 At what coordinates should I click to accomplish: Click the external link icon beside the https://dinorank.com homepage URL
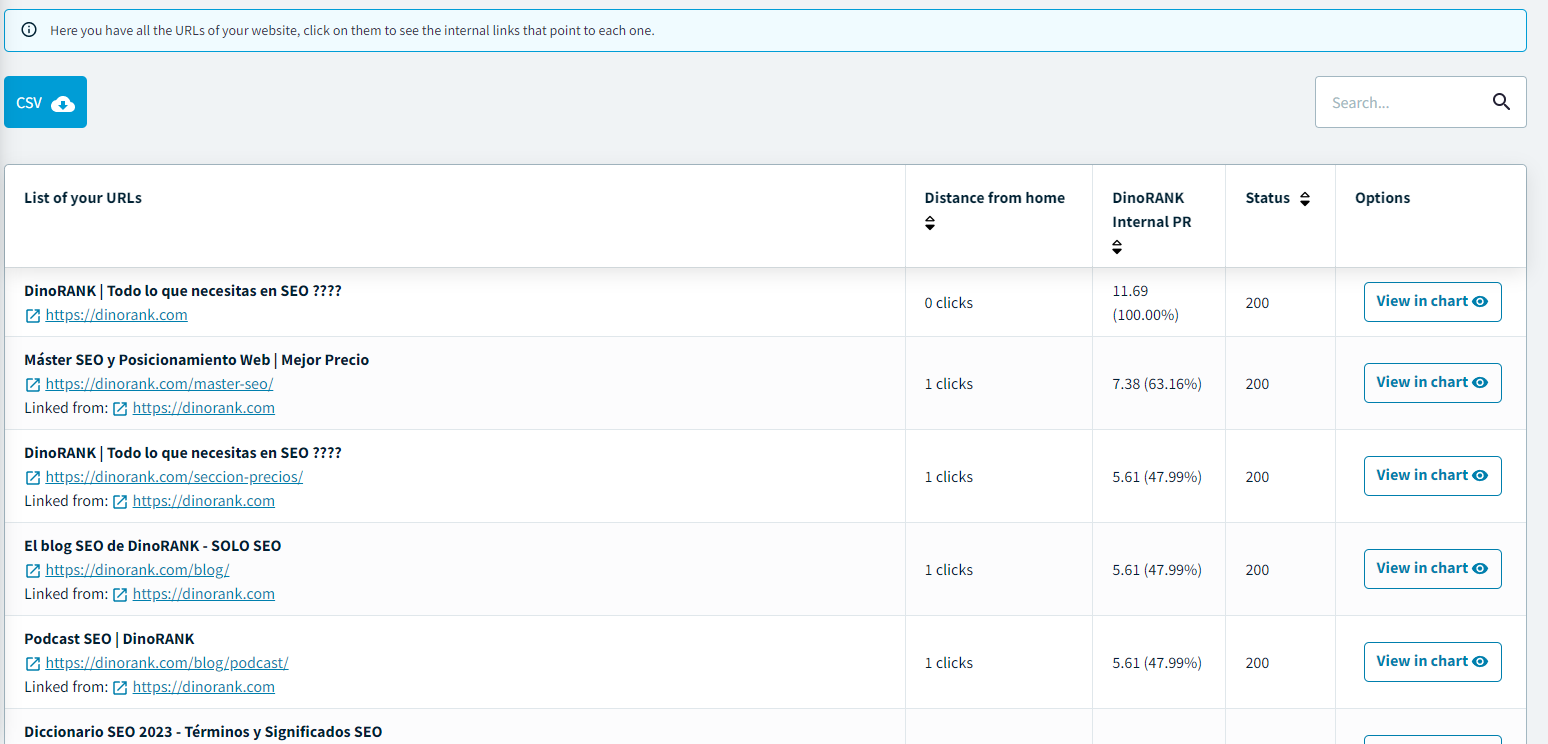(33, 316)
